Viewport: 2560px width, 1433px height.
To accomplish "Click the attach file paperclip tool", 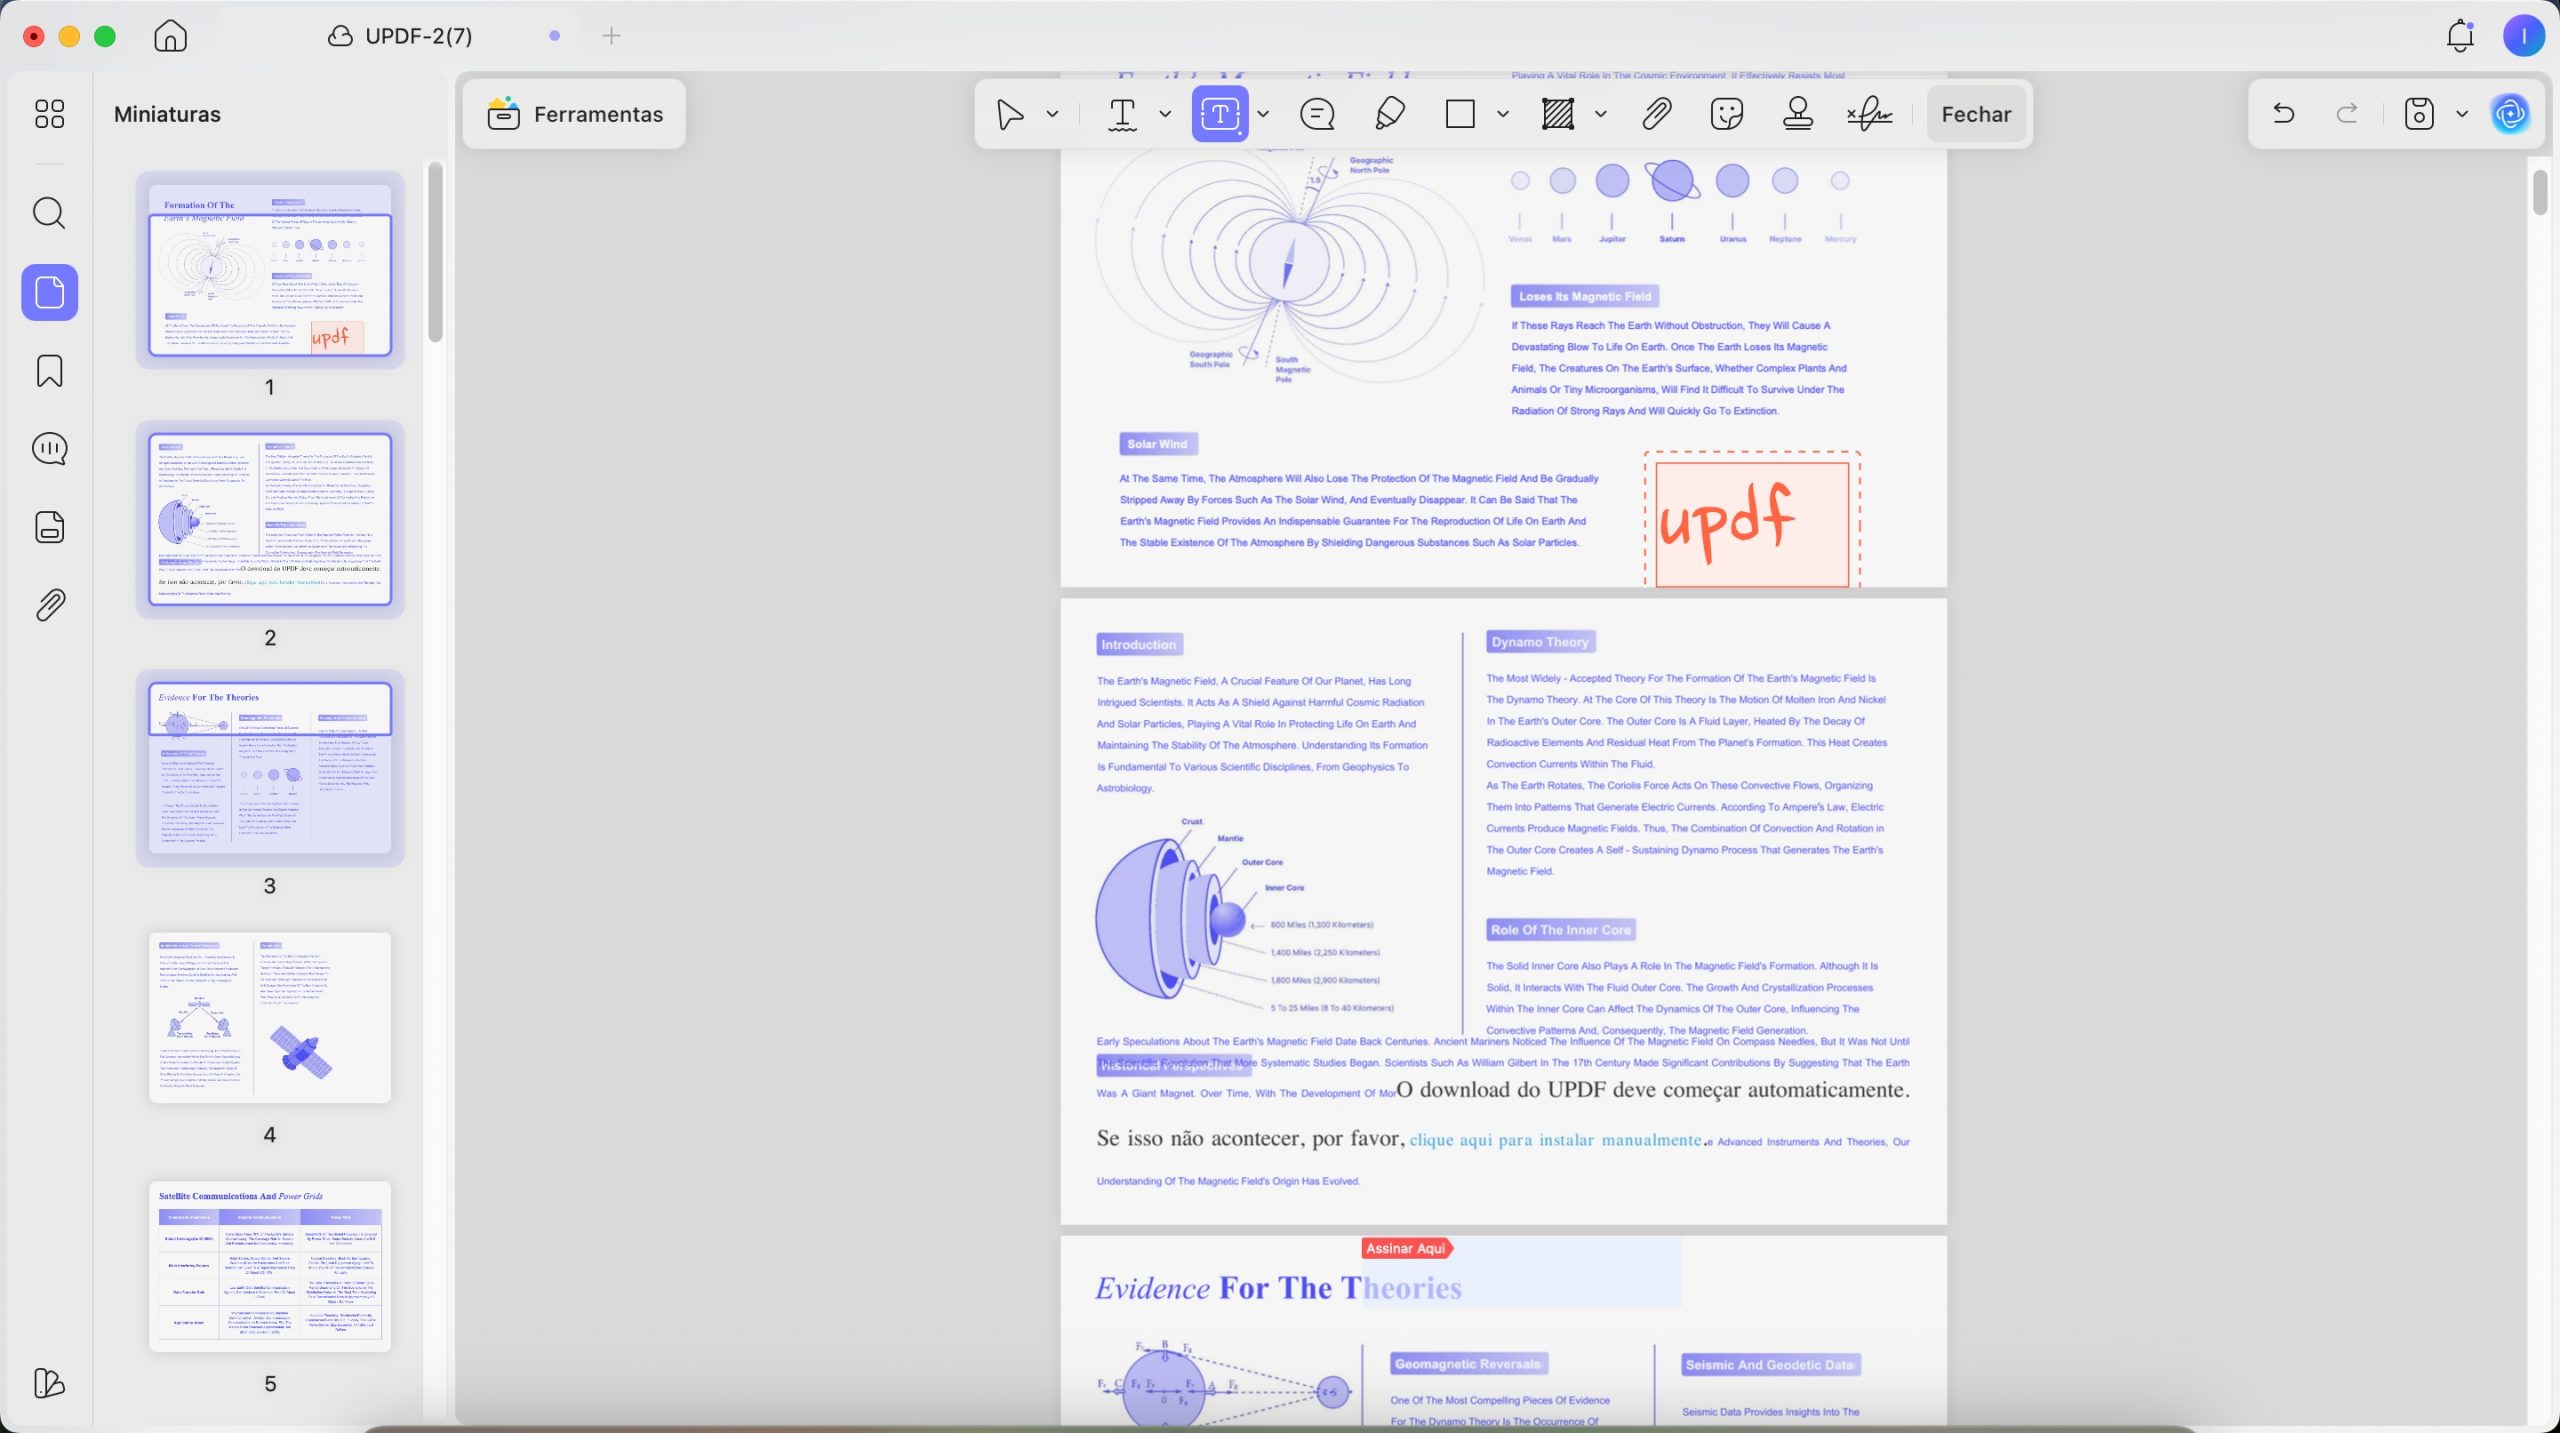I will point(1656,114).
